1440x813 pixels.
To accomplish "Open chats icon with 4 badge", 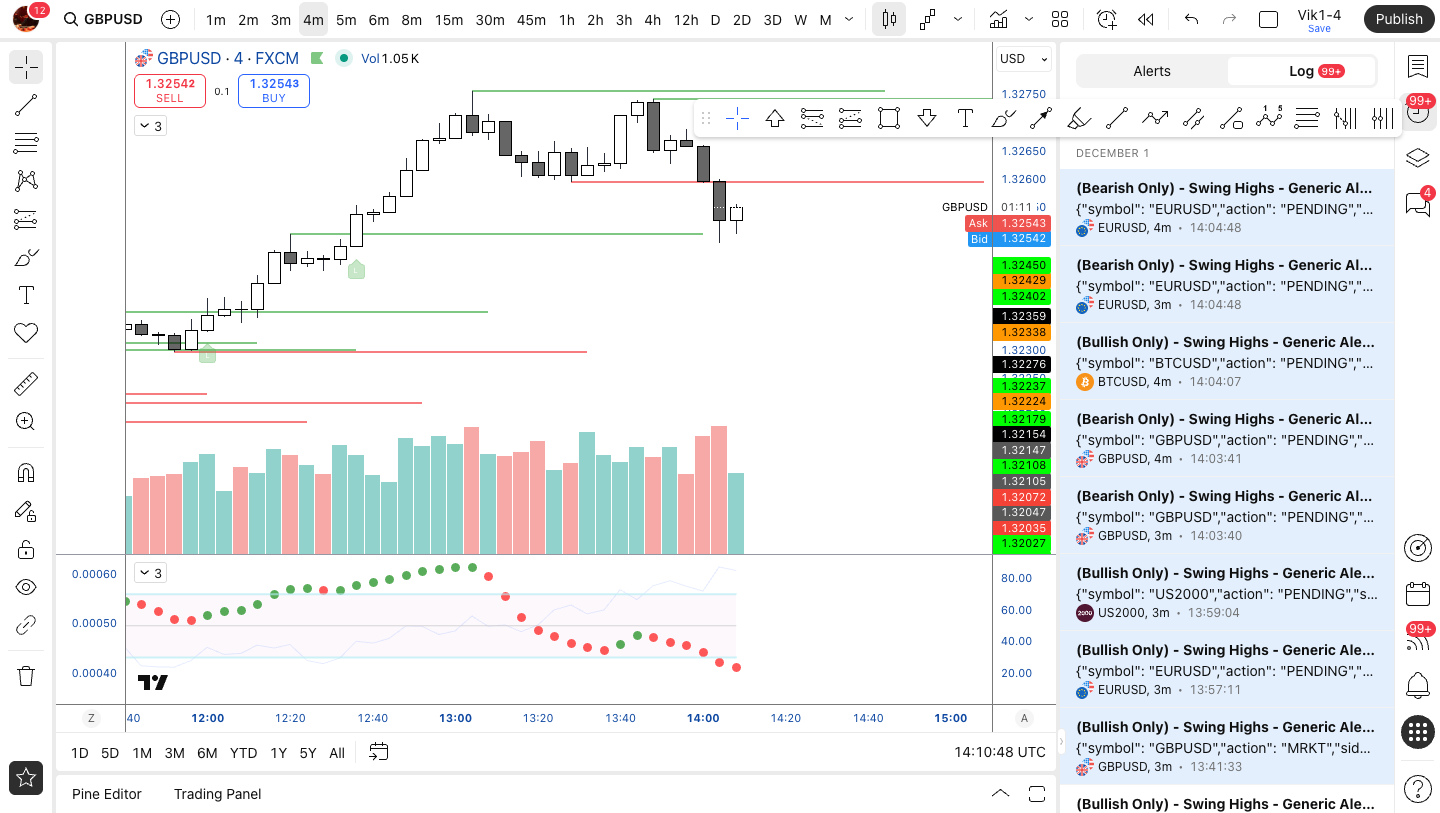I will pos(1417,203).
